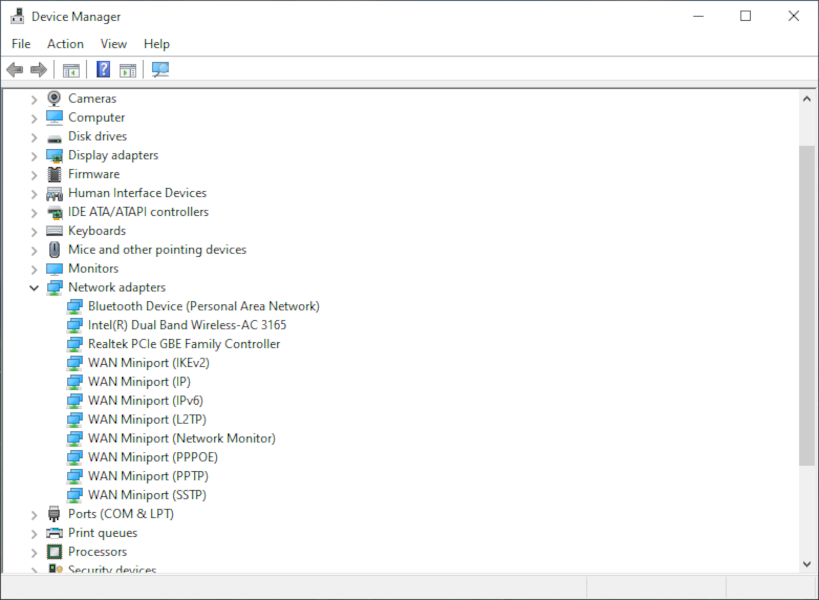
Task: Click the scrollbar up arrow
Action: pos(806,99)
